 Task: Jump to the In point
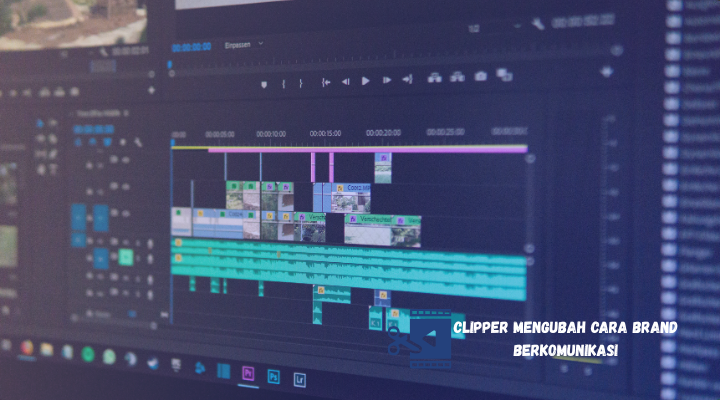(x=326, y=82)
